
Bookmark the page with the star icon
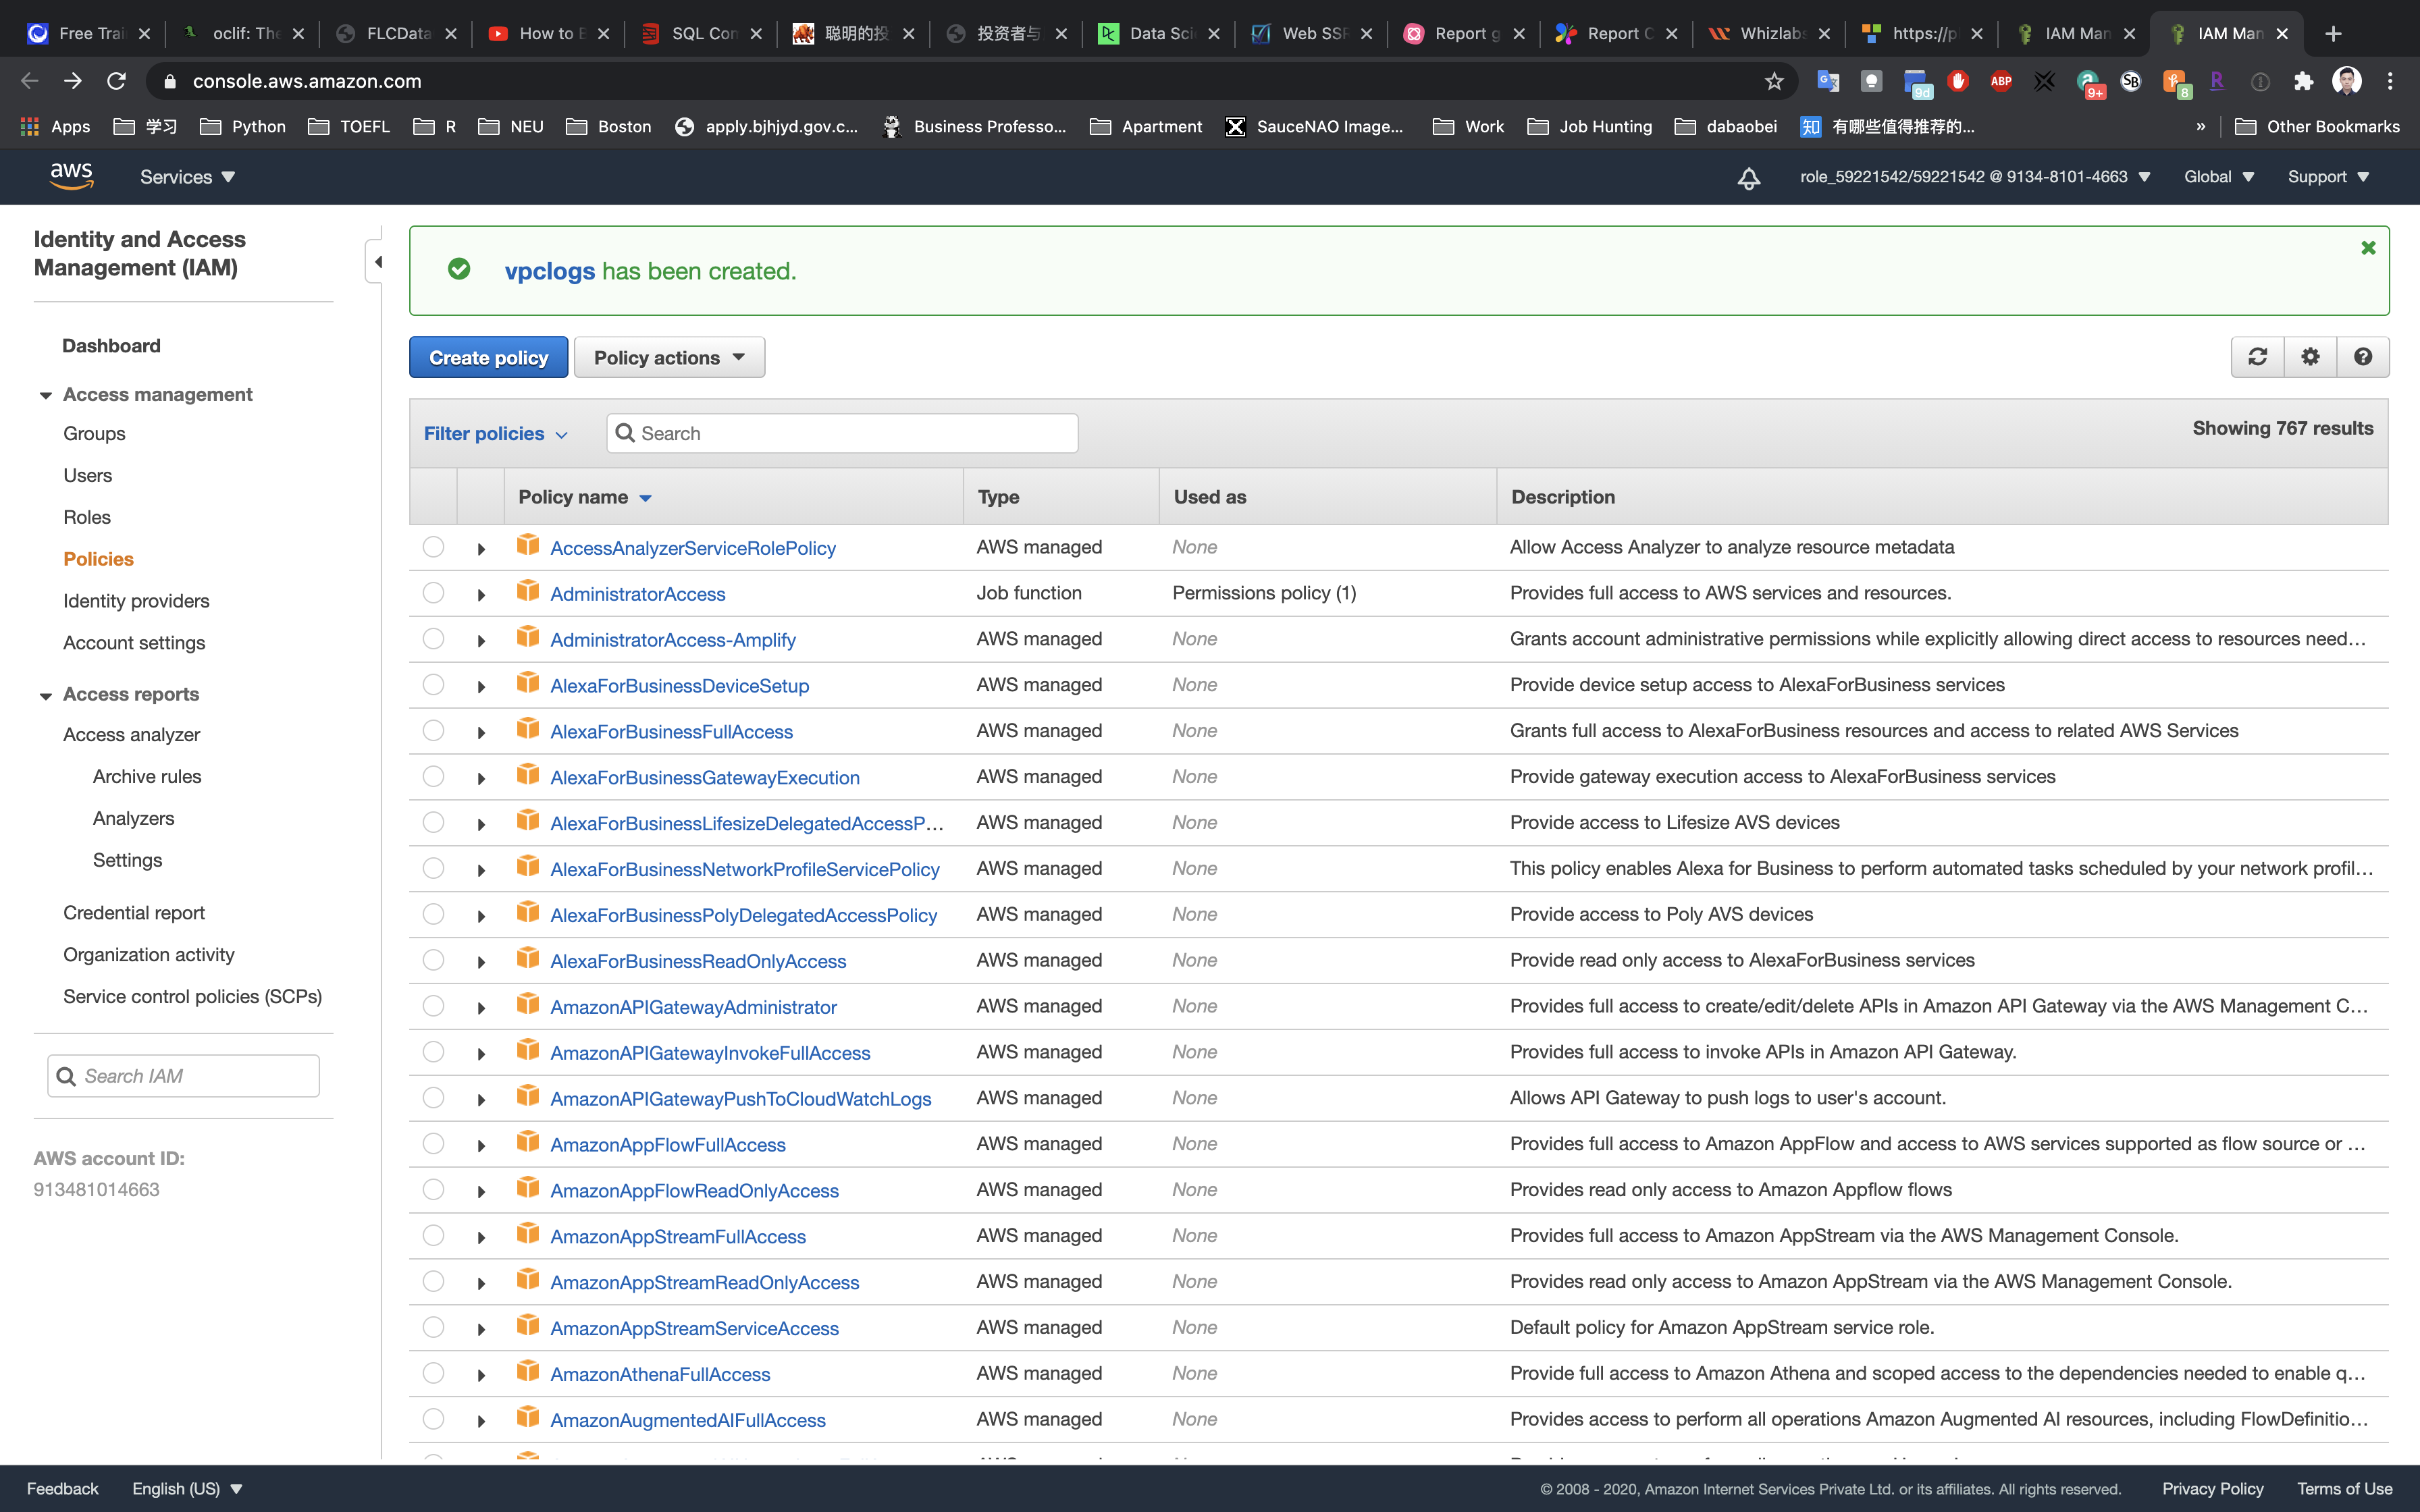[1774, 81]
